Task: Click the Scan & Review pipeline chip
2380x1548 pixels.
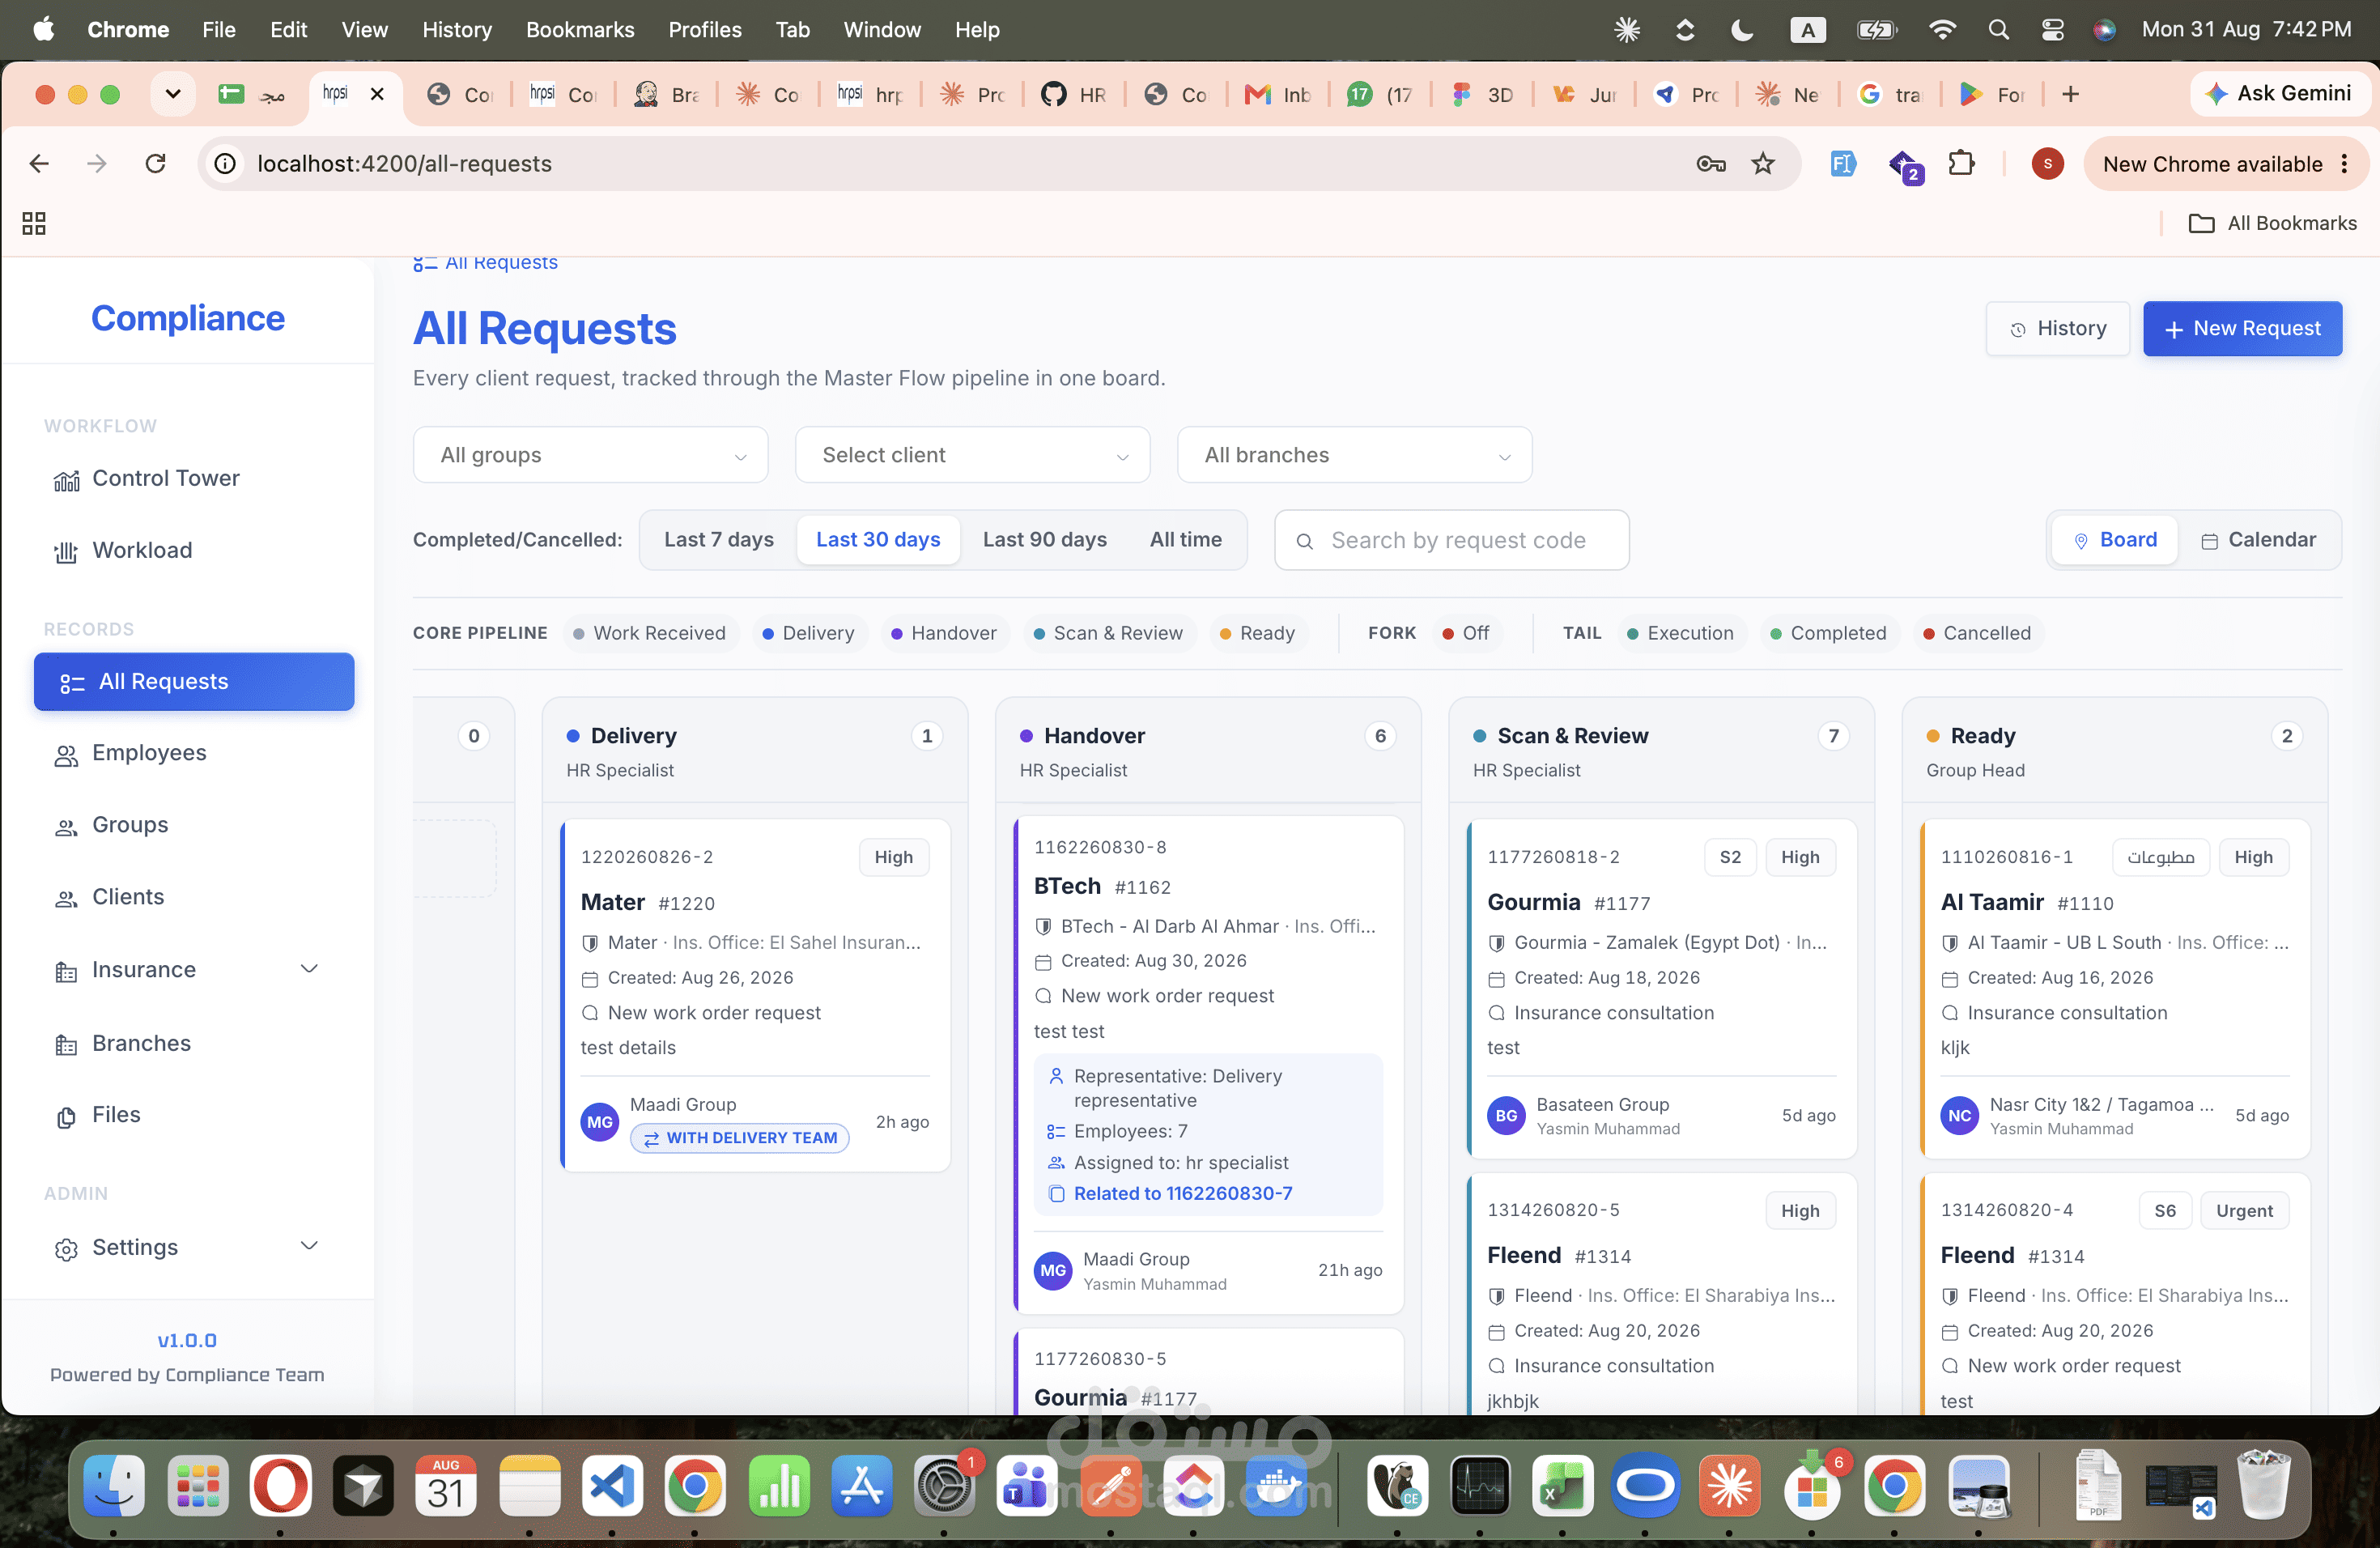Action: click(x=1108, y=633)
